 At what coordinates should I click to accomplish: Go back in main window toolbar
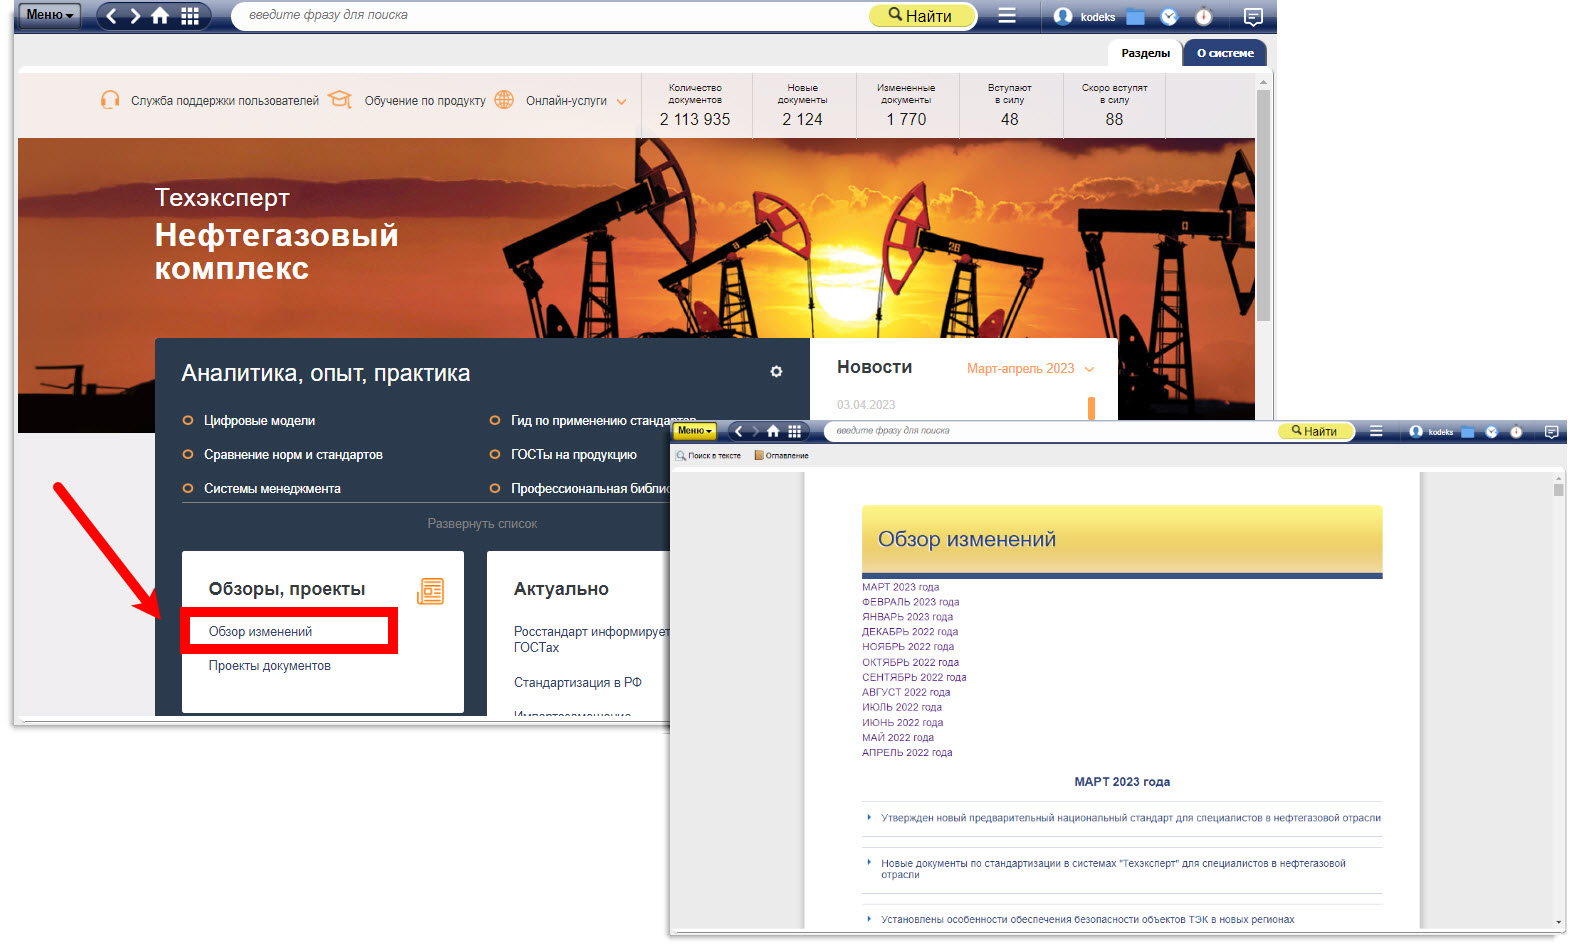click(111, 16)
